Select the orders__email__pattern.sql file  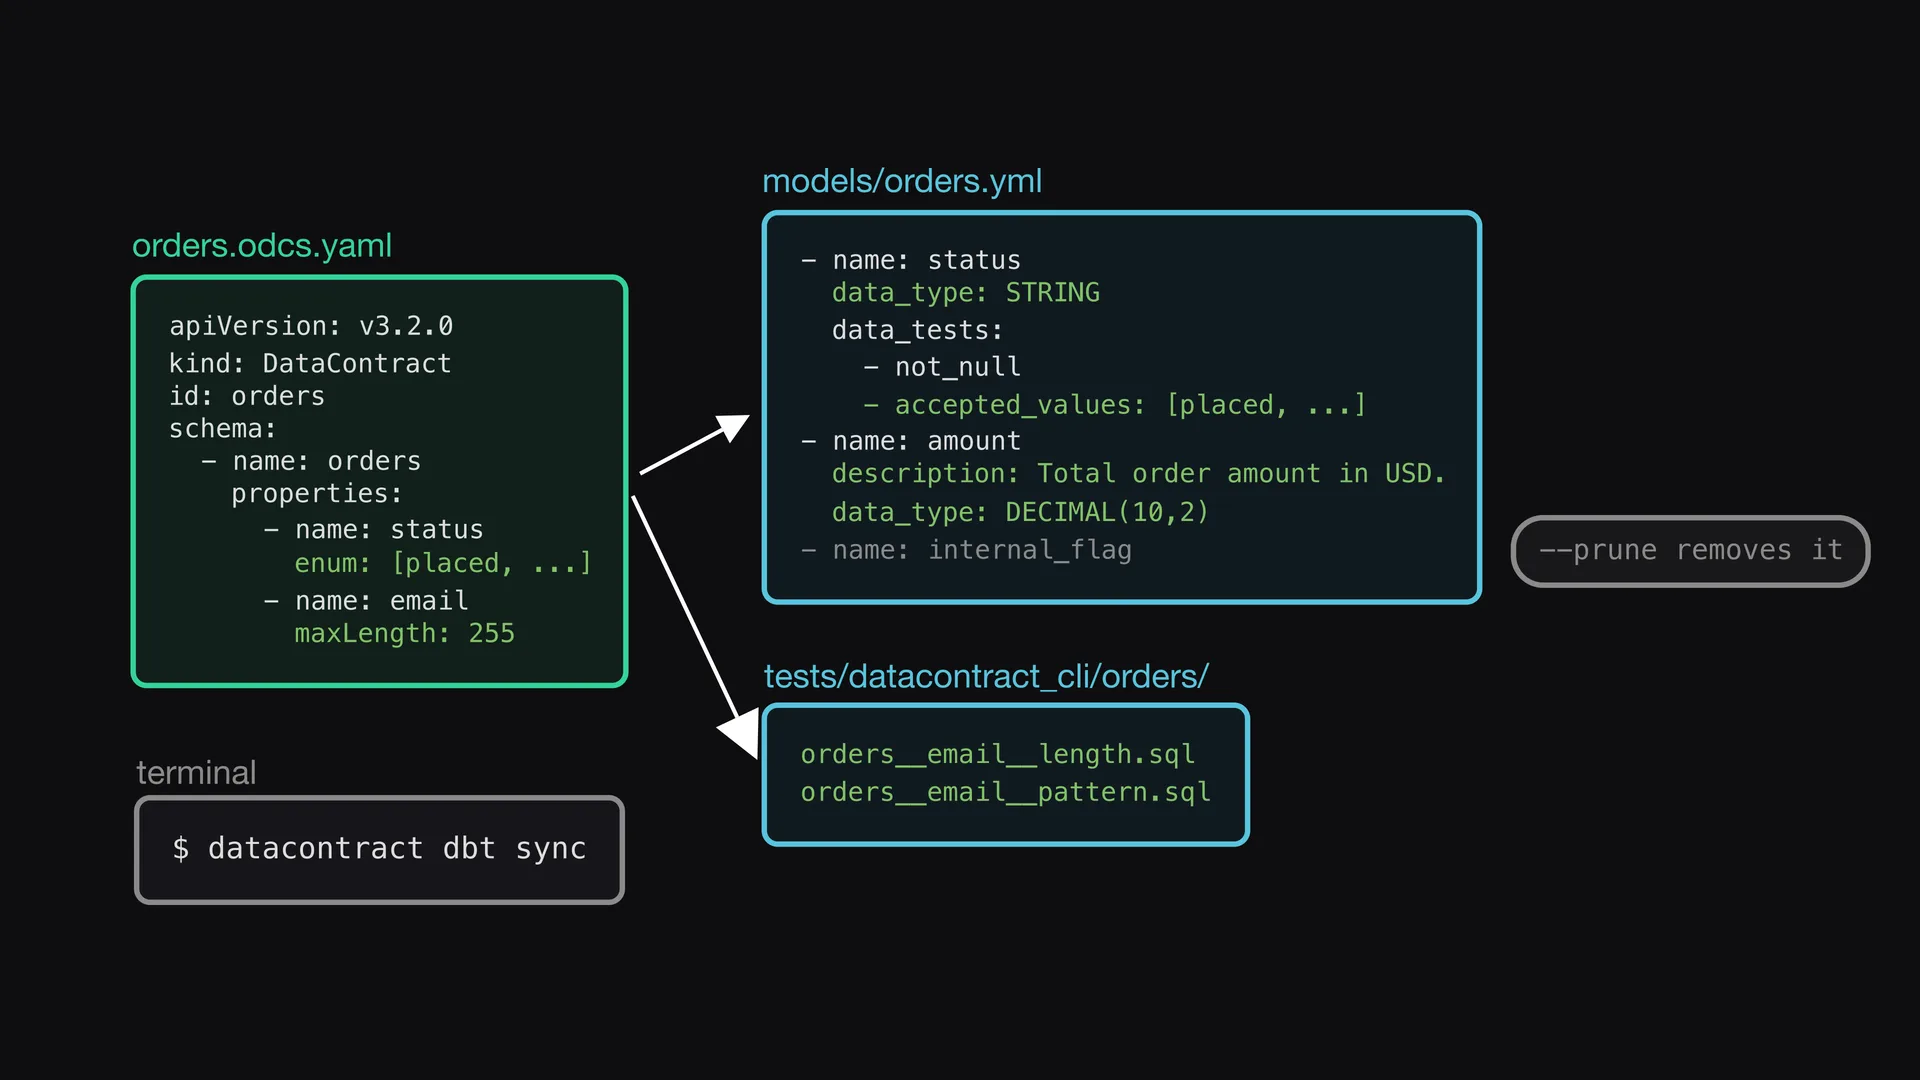[1006, 793]
